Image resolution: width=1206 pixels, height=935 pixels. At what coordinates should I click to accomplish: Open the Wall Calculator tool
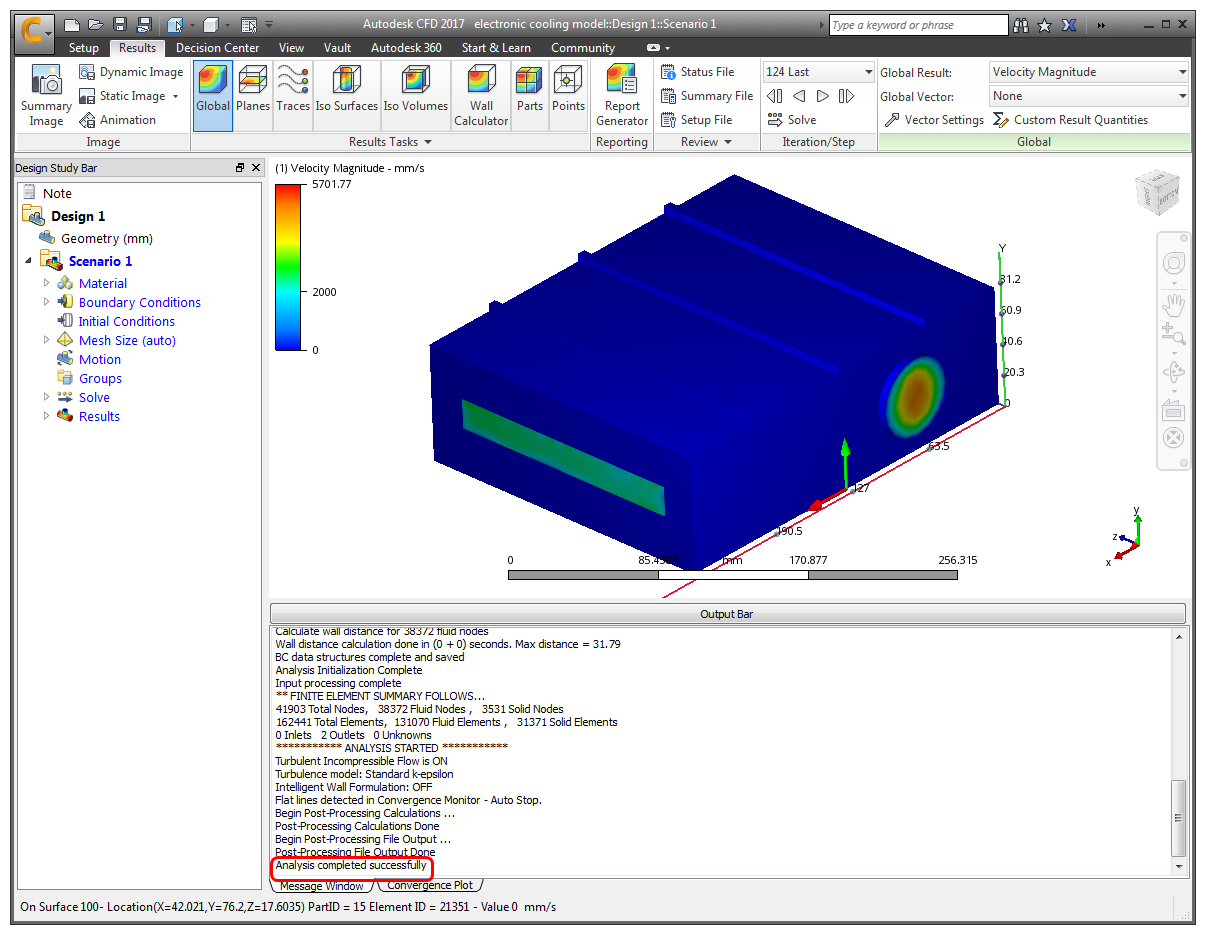click(481, 96)
